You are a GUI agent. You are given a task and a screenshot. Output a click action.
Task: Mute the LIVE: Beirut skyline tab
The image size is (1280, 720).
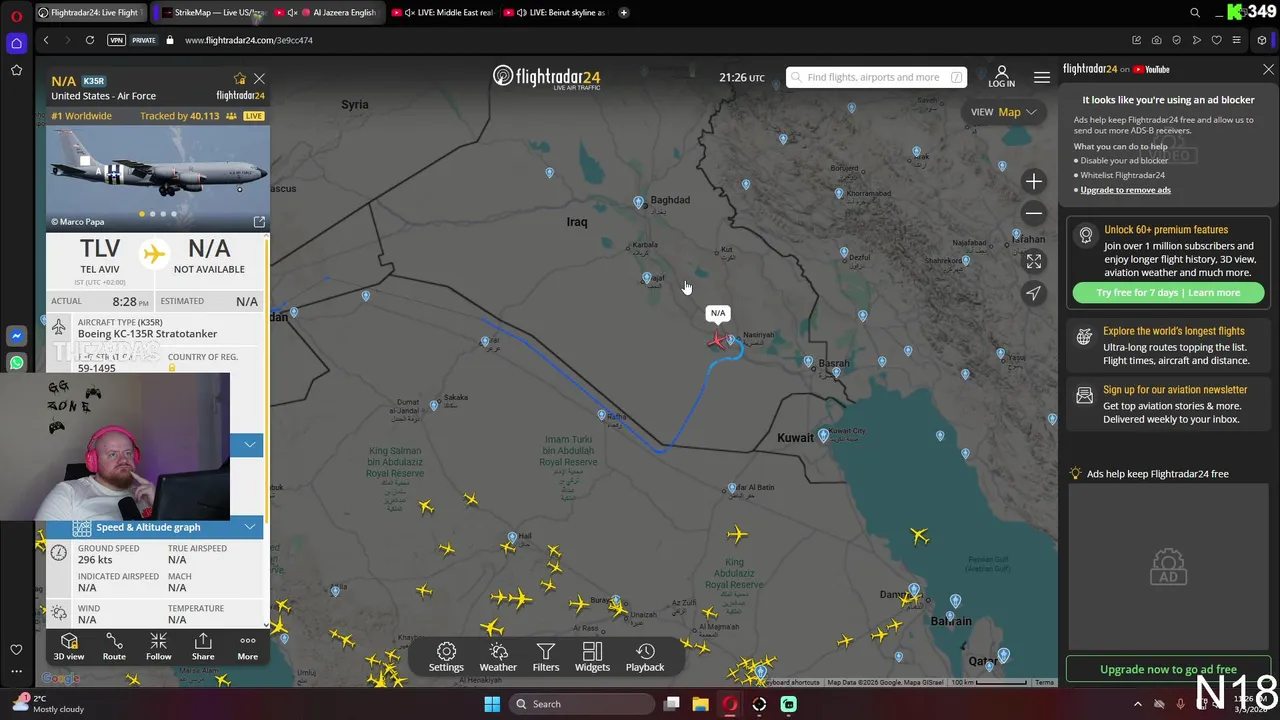pos(521,13)
